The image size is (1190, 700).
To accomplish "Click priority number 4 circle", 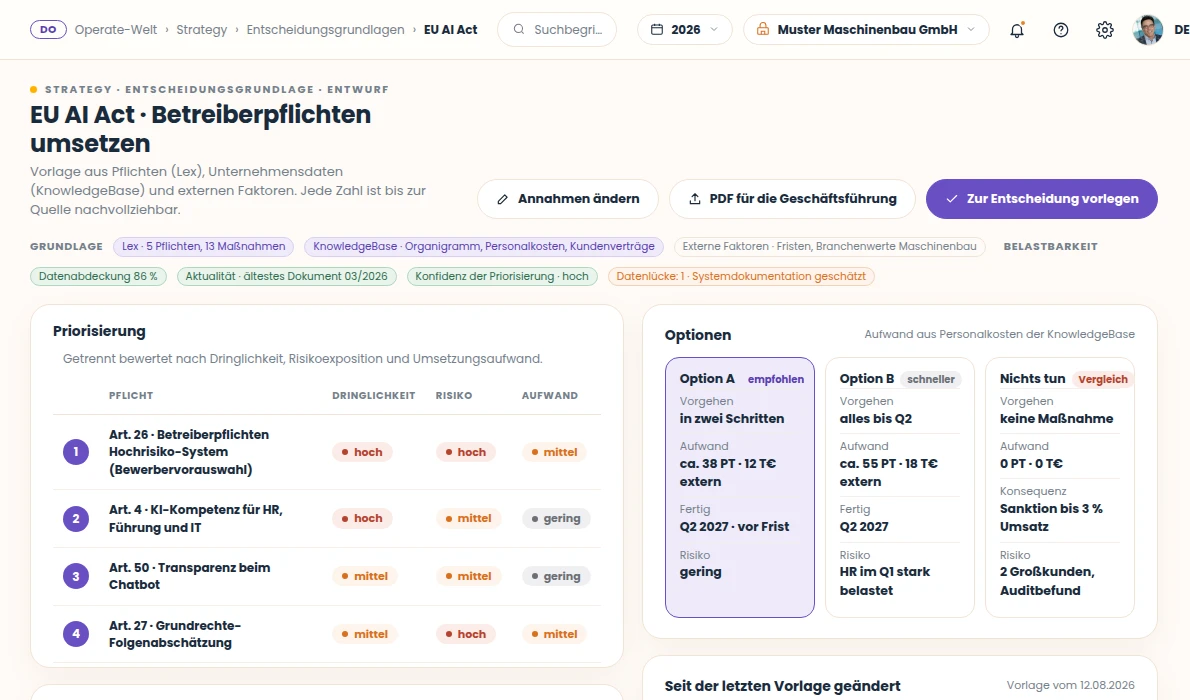I will coord(76,634).
